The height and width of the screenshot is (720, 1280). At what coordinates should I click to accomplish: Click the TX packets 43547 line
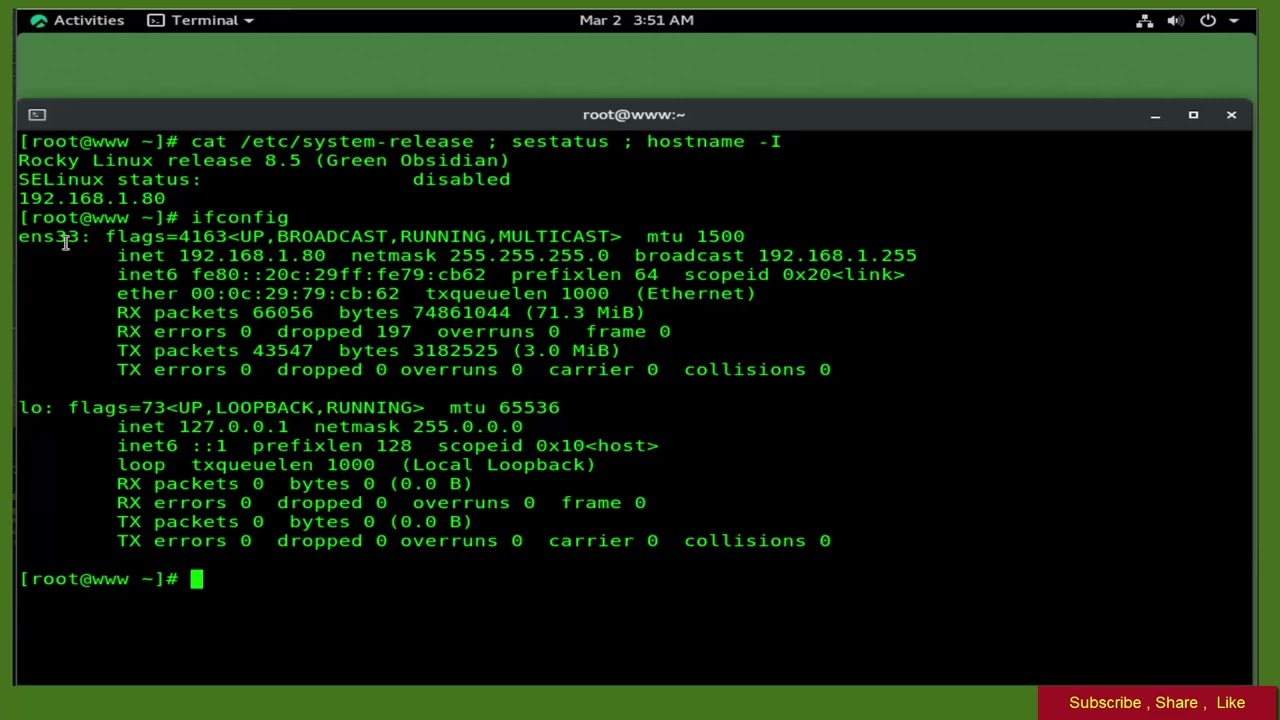pos(368,350)
